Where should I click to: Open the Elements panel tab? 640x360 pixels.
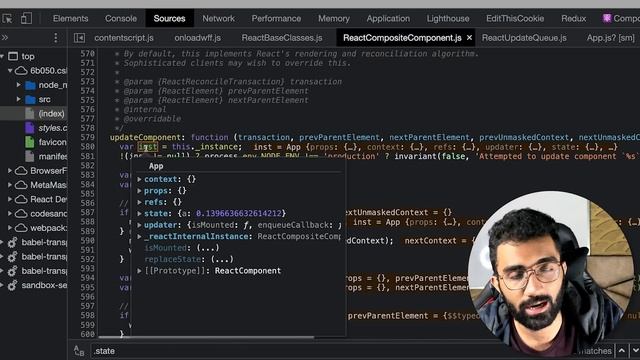[70, 18]
